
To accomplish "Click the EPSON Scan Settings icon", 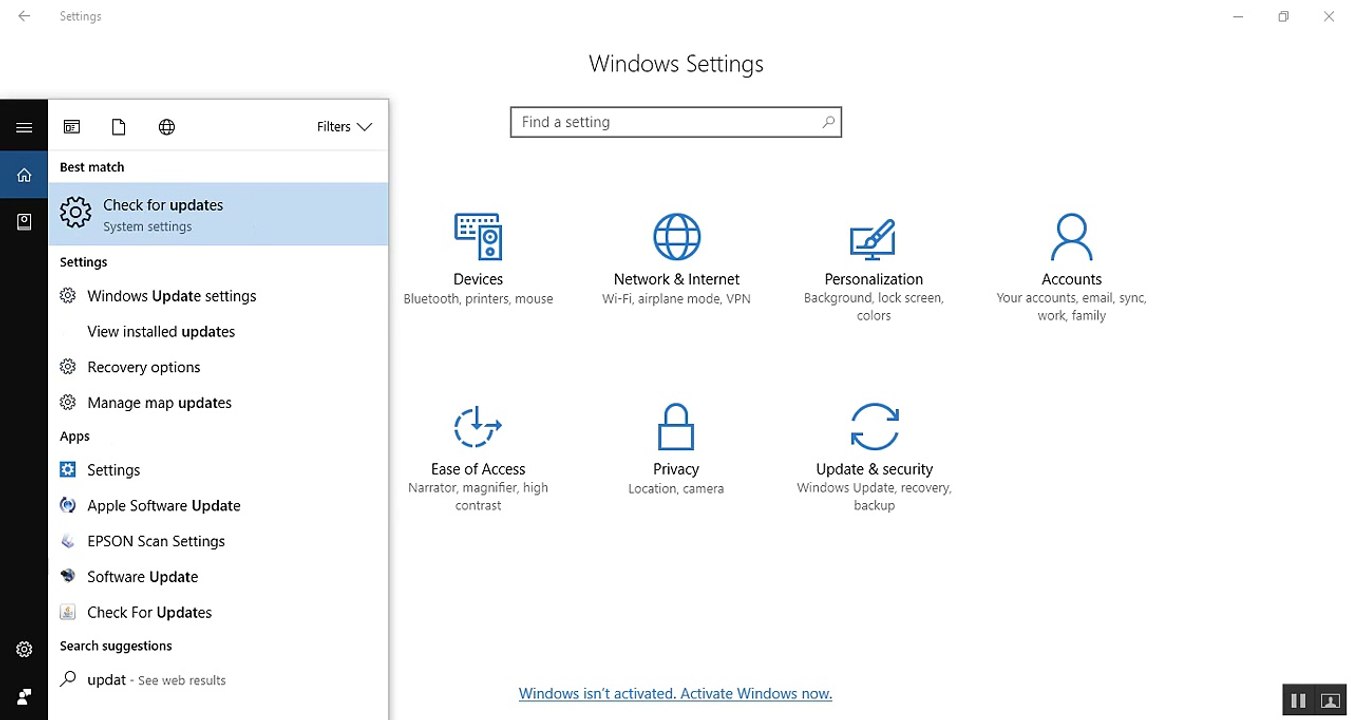I will tap(68, 541).
